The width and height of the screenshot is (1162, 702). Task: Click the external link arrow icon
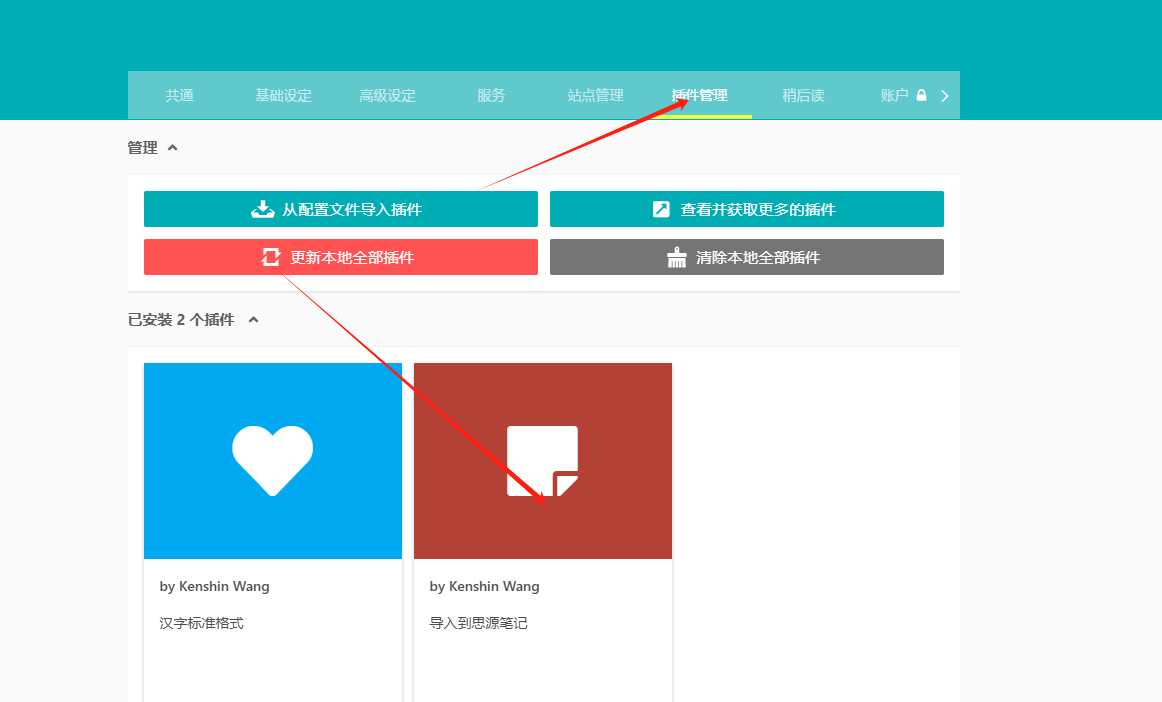(x=661, y=209)
